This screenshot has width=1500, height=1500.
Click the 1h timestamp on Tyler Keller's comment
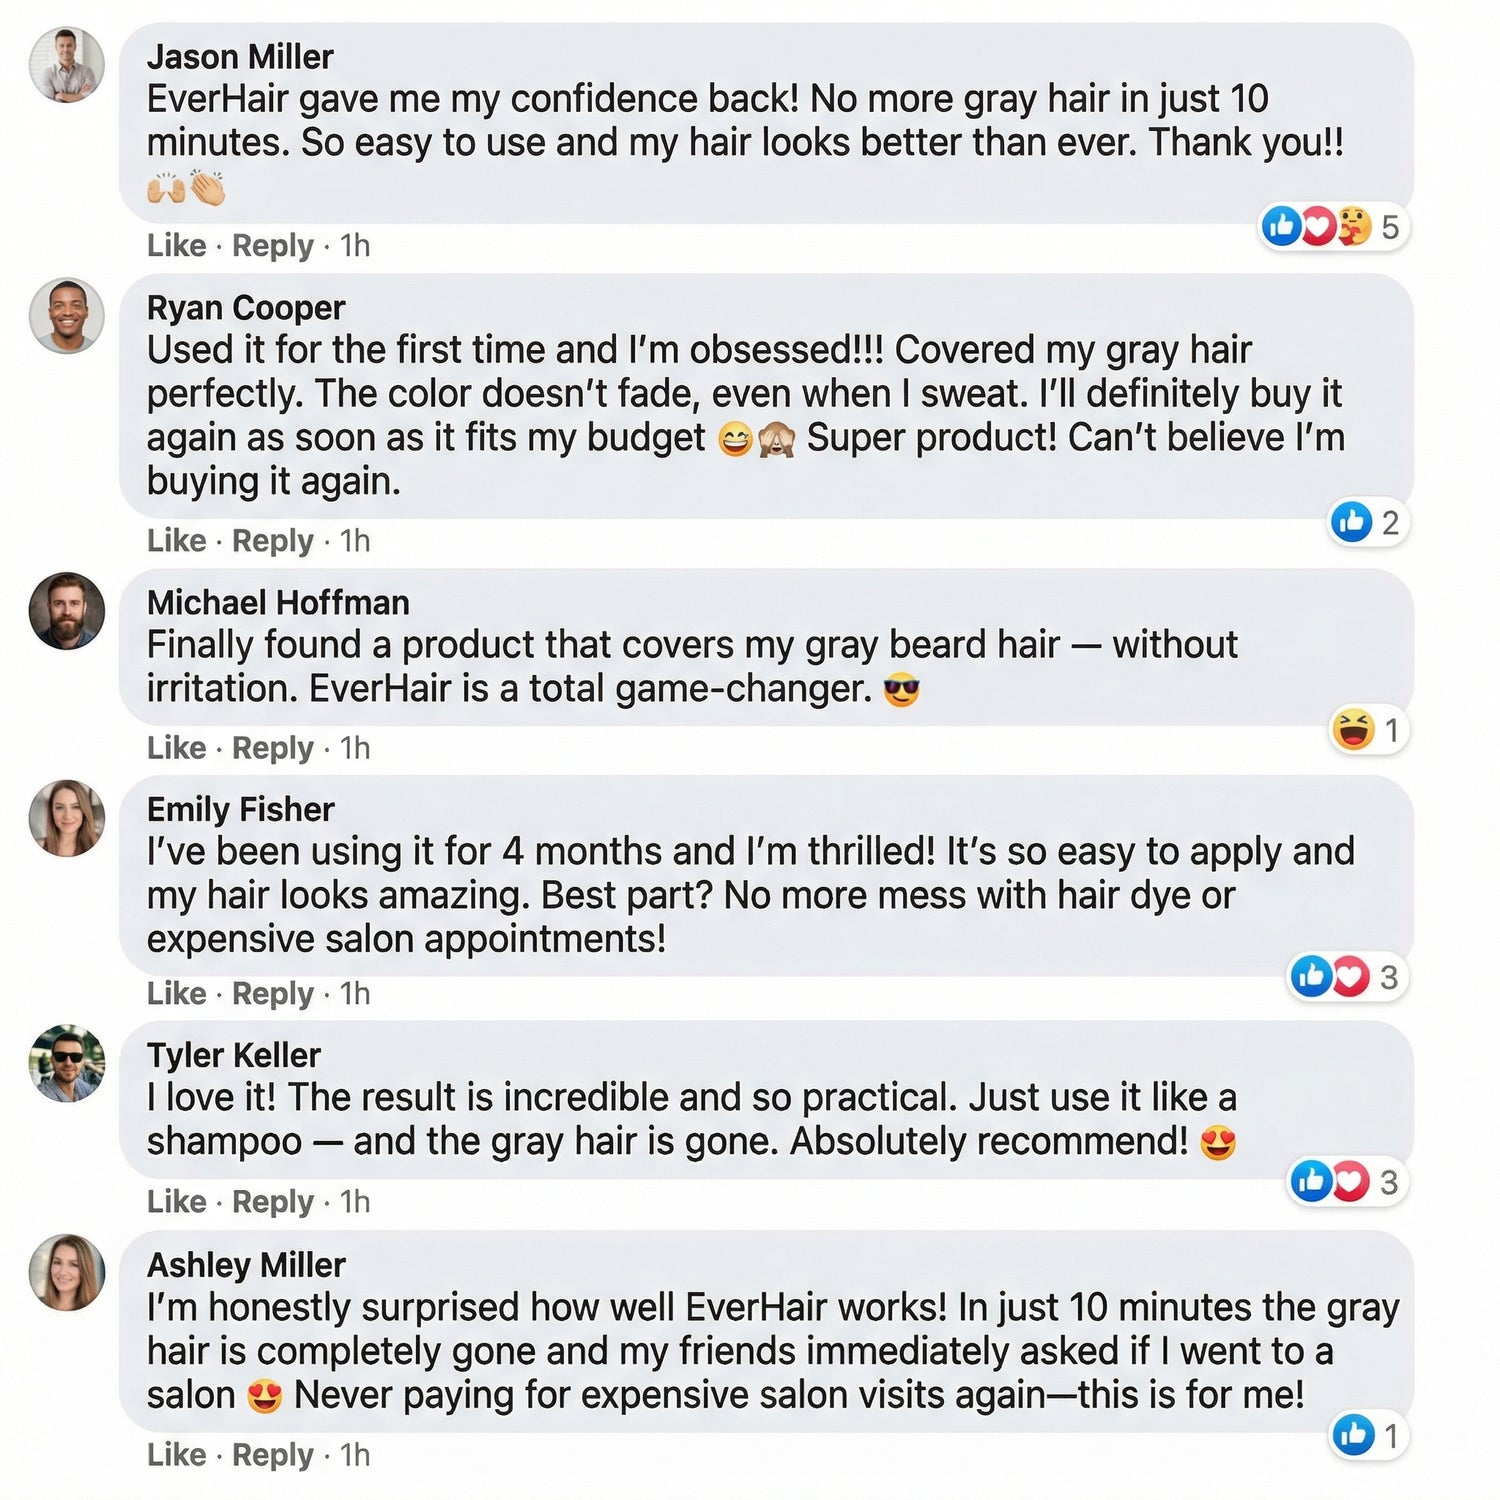[355, 1202]
